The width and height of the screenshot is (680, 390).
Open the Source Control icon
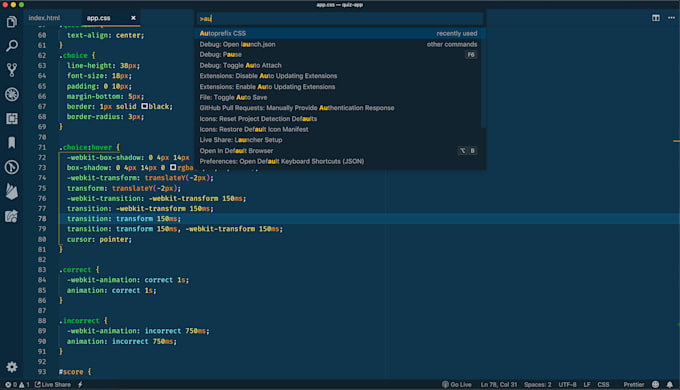pyautogui.click(x=12, y=70)
